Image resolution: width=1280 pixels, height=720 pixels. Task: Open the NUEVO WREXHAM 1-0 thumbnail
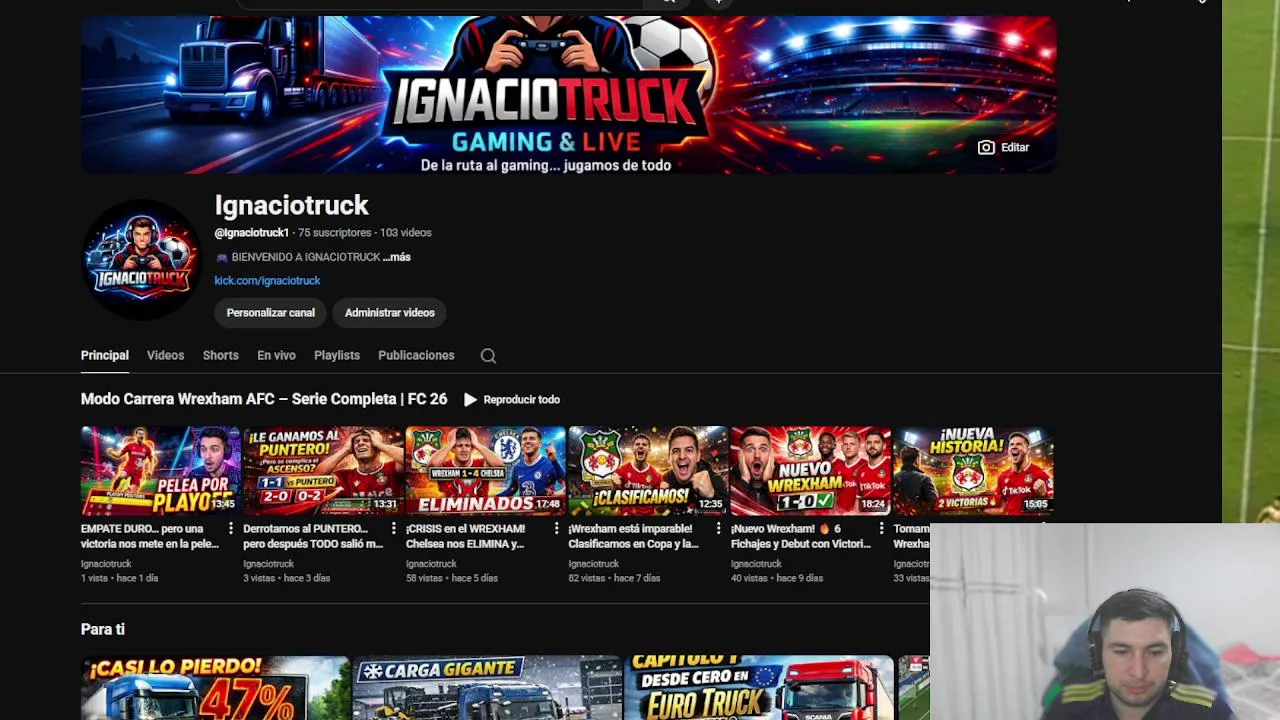(810, 471)
